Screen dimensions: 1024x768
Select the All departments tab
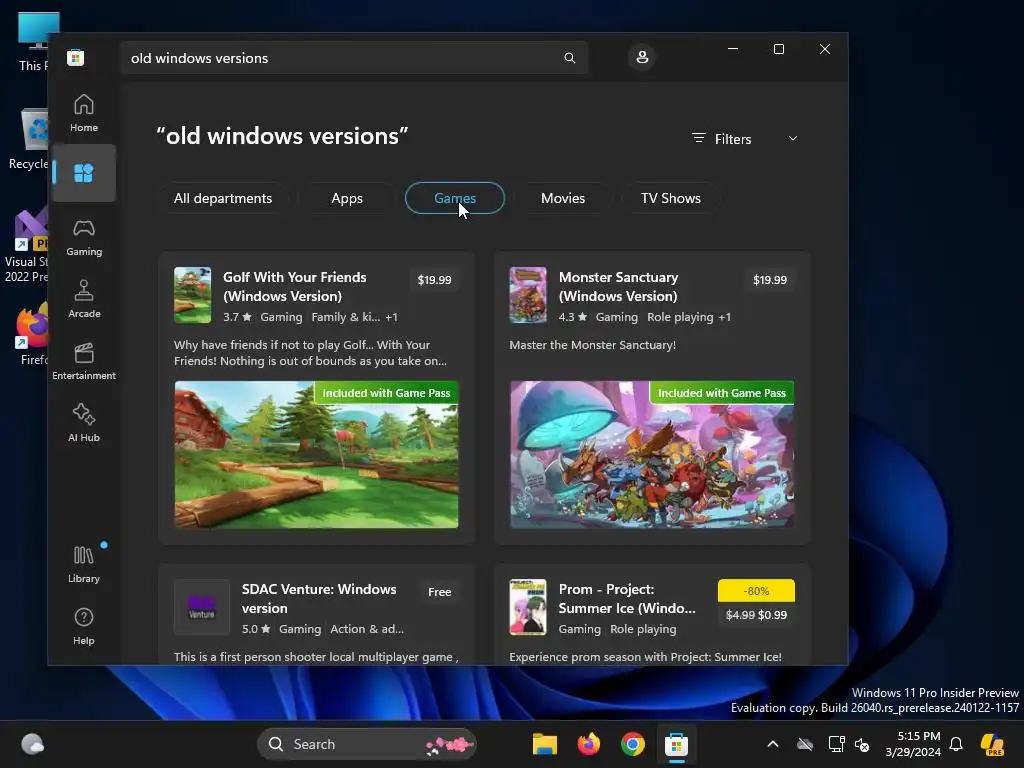click(223, 198)
